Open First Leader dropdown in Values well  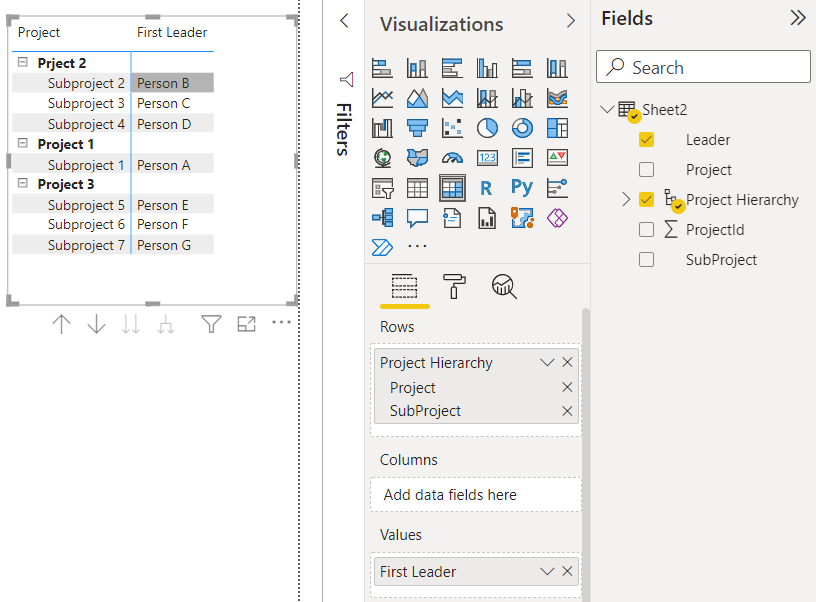547,571
